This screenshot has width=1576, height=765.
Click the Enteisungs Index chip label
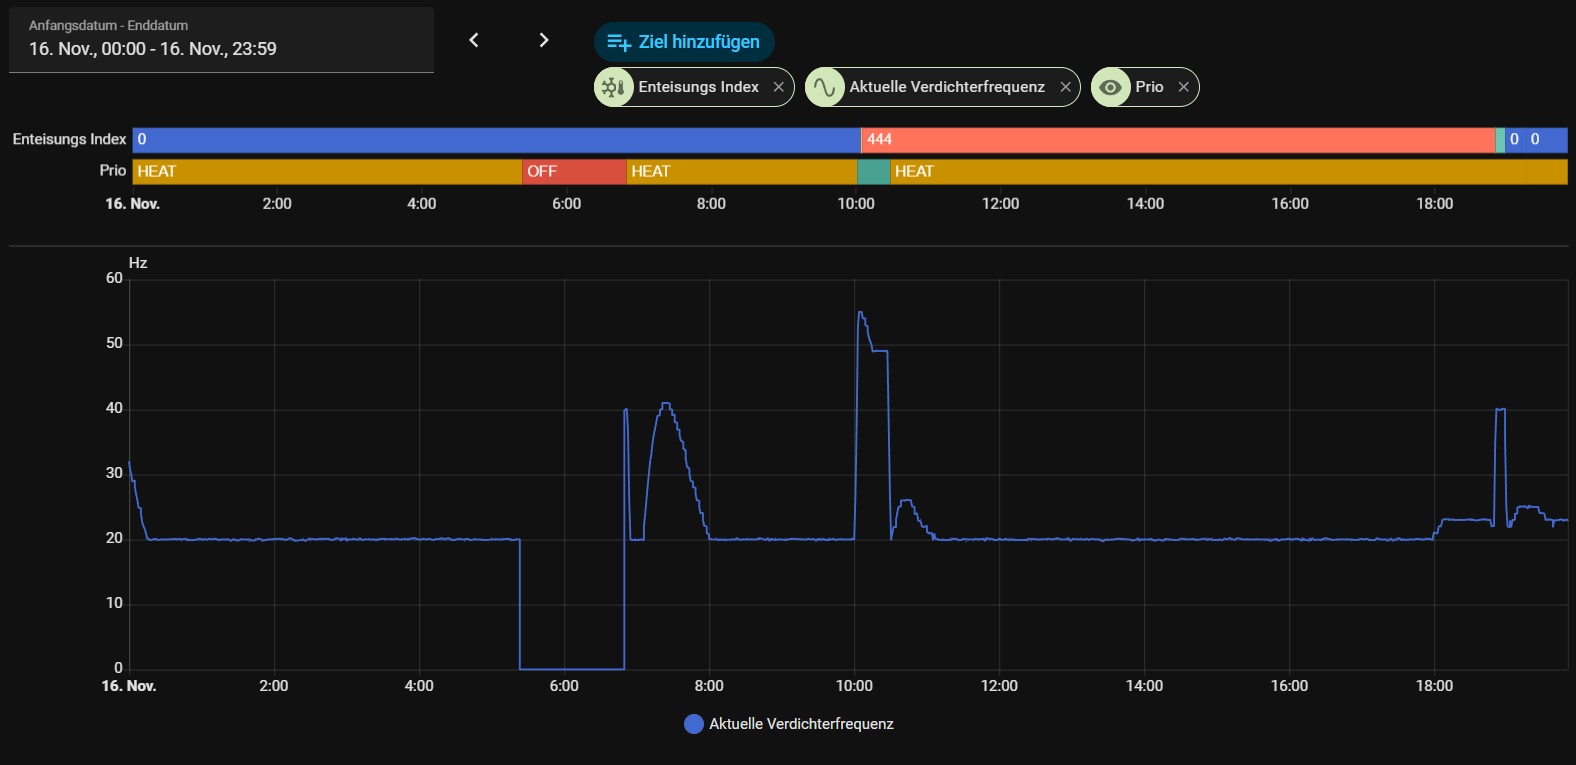pos(698,87)
